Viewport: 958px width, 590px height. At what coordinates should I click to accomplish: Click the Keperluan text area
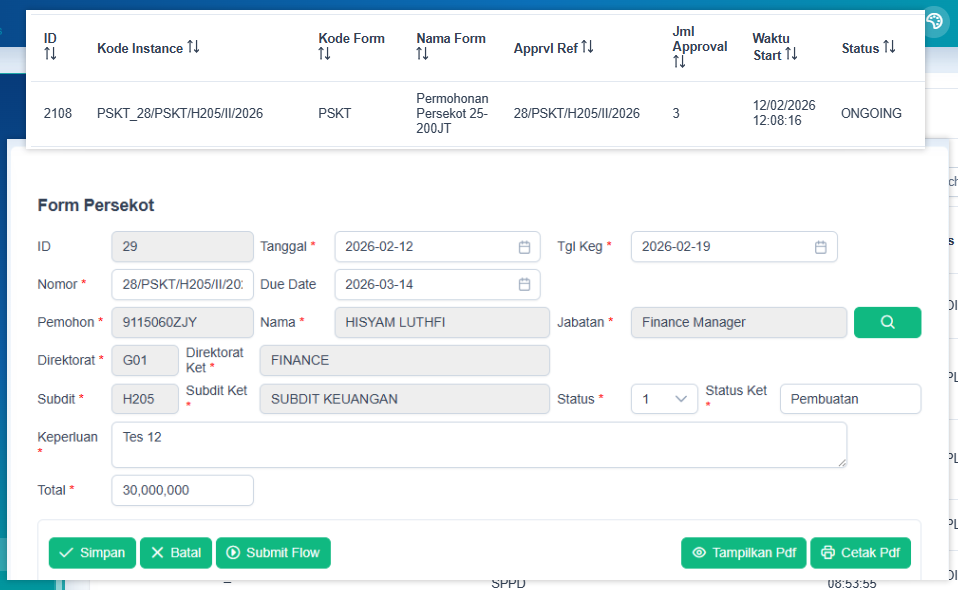pos(478,445)
